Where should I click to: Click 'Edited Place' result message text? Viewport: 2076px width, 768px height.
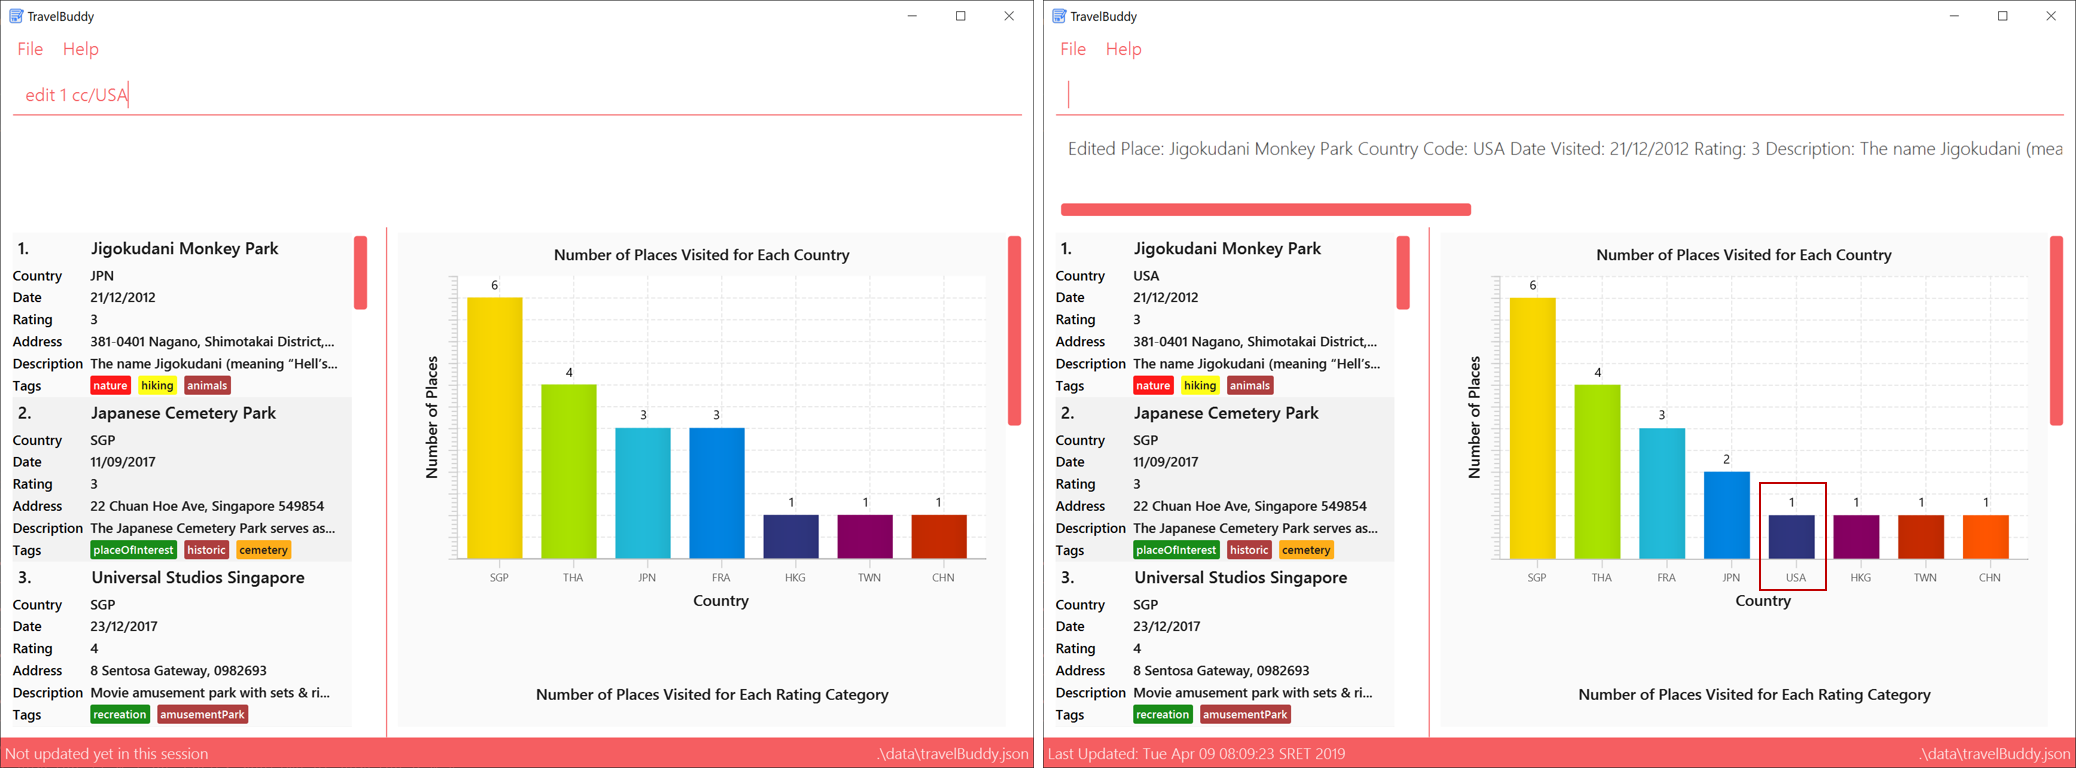click(1565, 149)
